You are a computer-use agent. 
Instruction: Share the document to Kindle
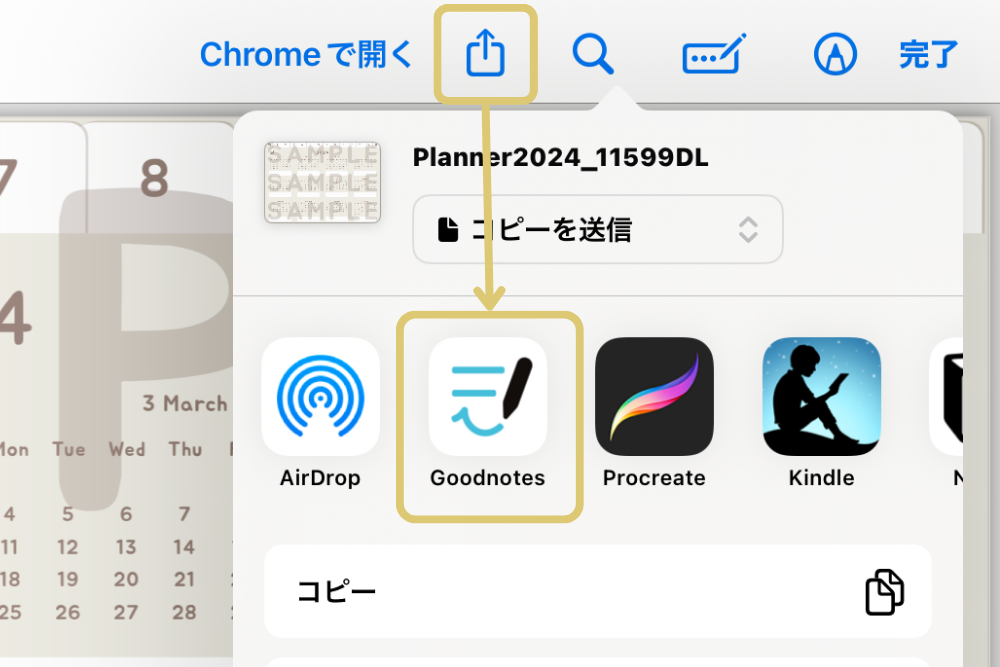tap(821, 397)
